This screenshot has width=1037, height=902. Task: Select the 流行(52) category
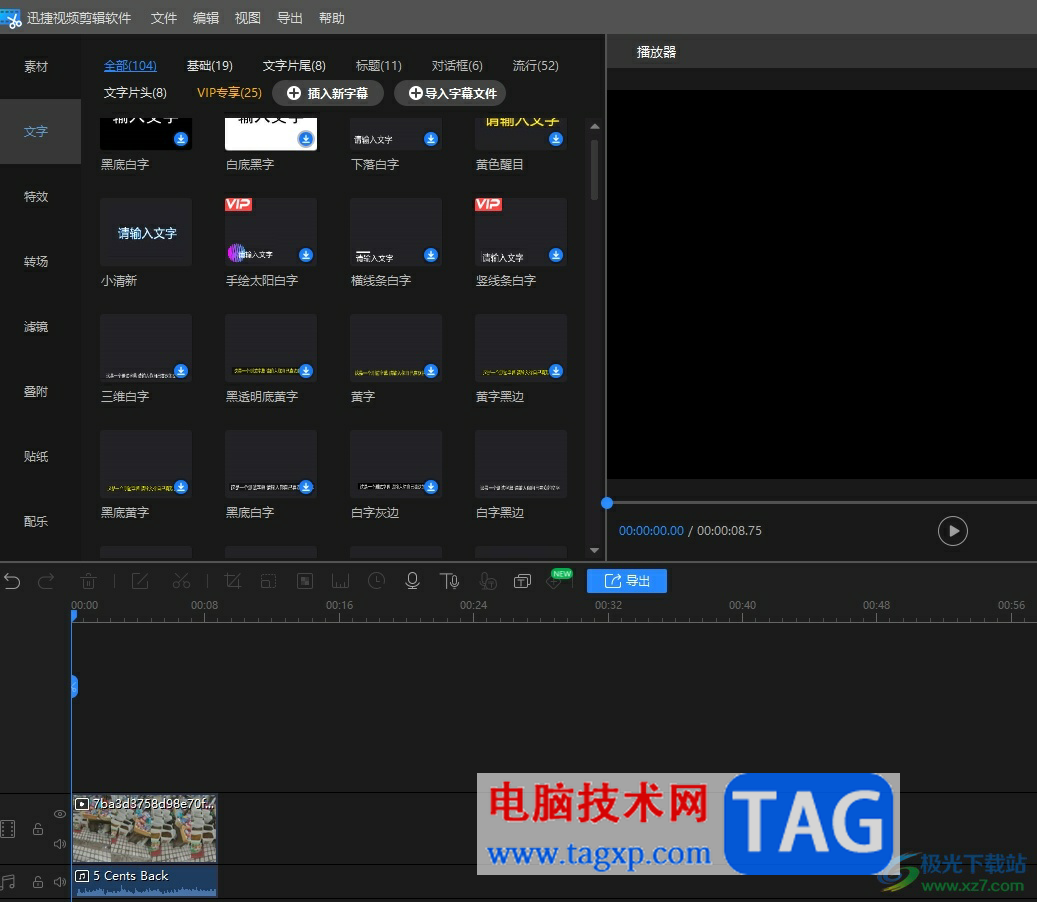click(536, 65)
